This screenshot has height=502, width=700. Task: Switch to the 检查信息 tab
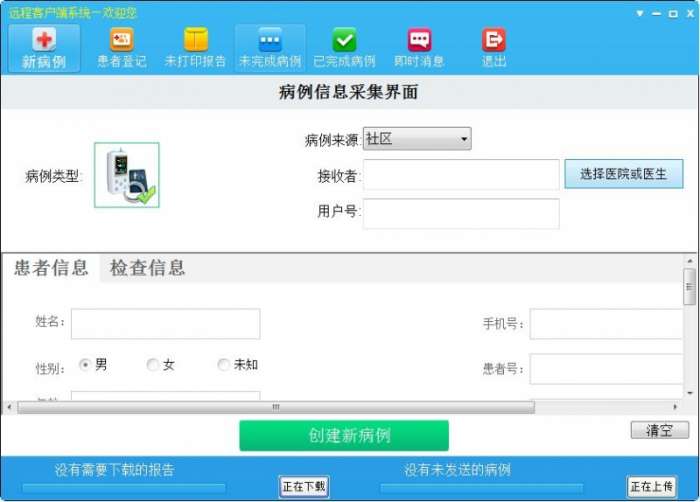[147, 268]
